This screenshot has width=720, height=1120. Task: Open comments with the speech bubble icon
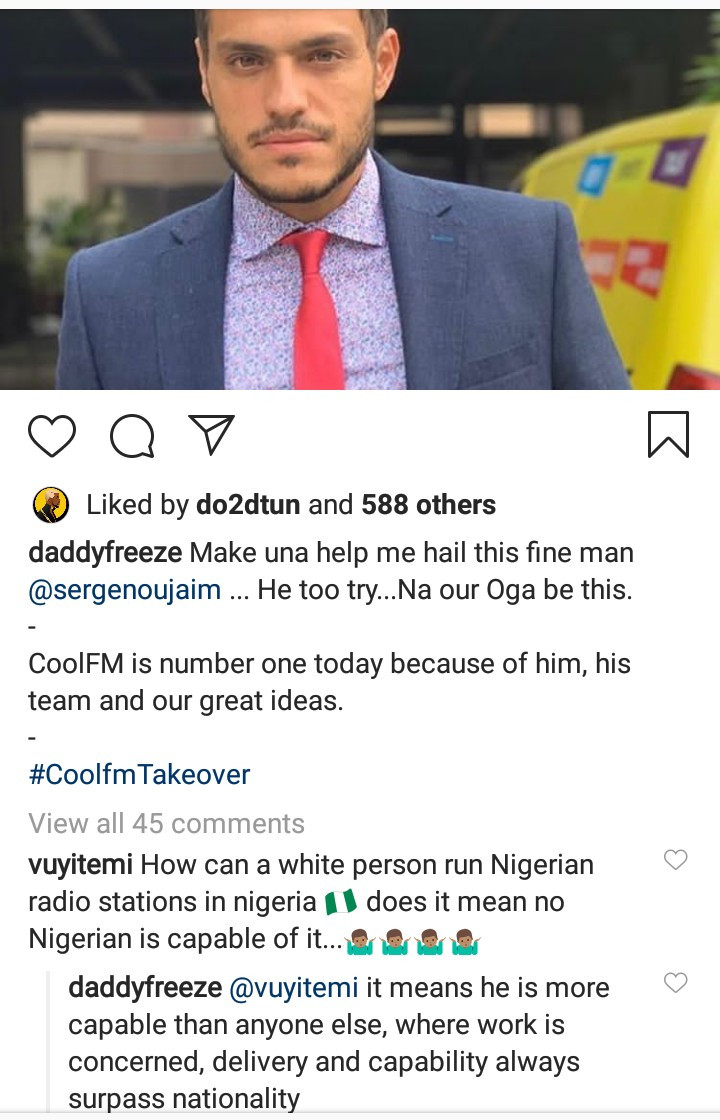click(x=132, y=437)
